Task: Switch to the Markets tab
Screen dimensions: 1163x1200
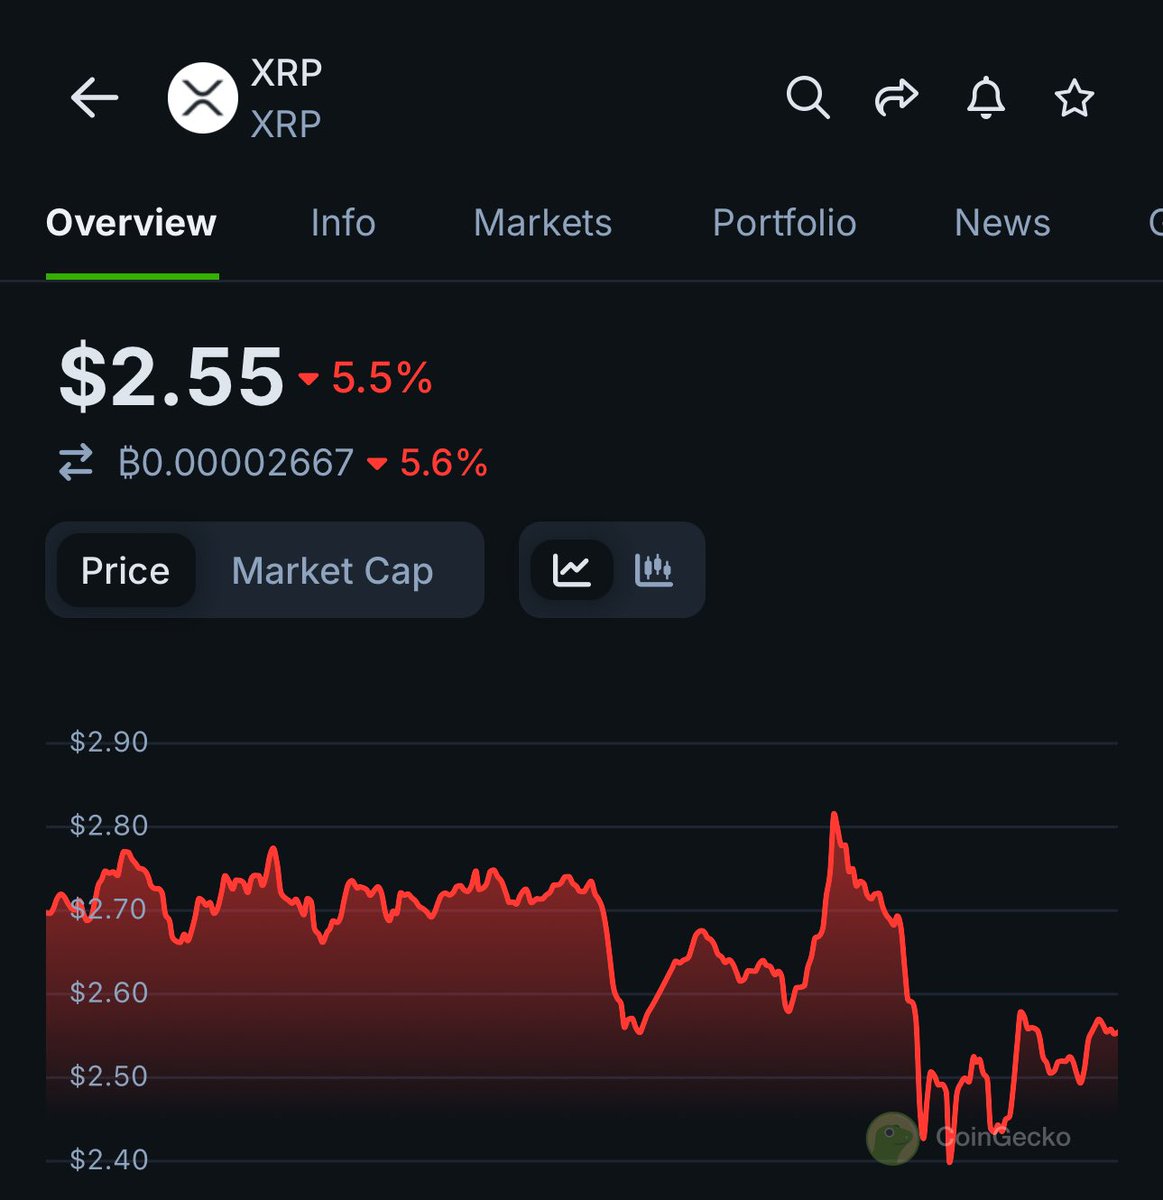Action: click(542, 223)
